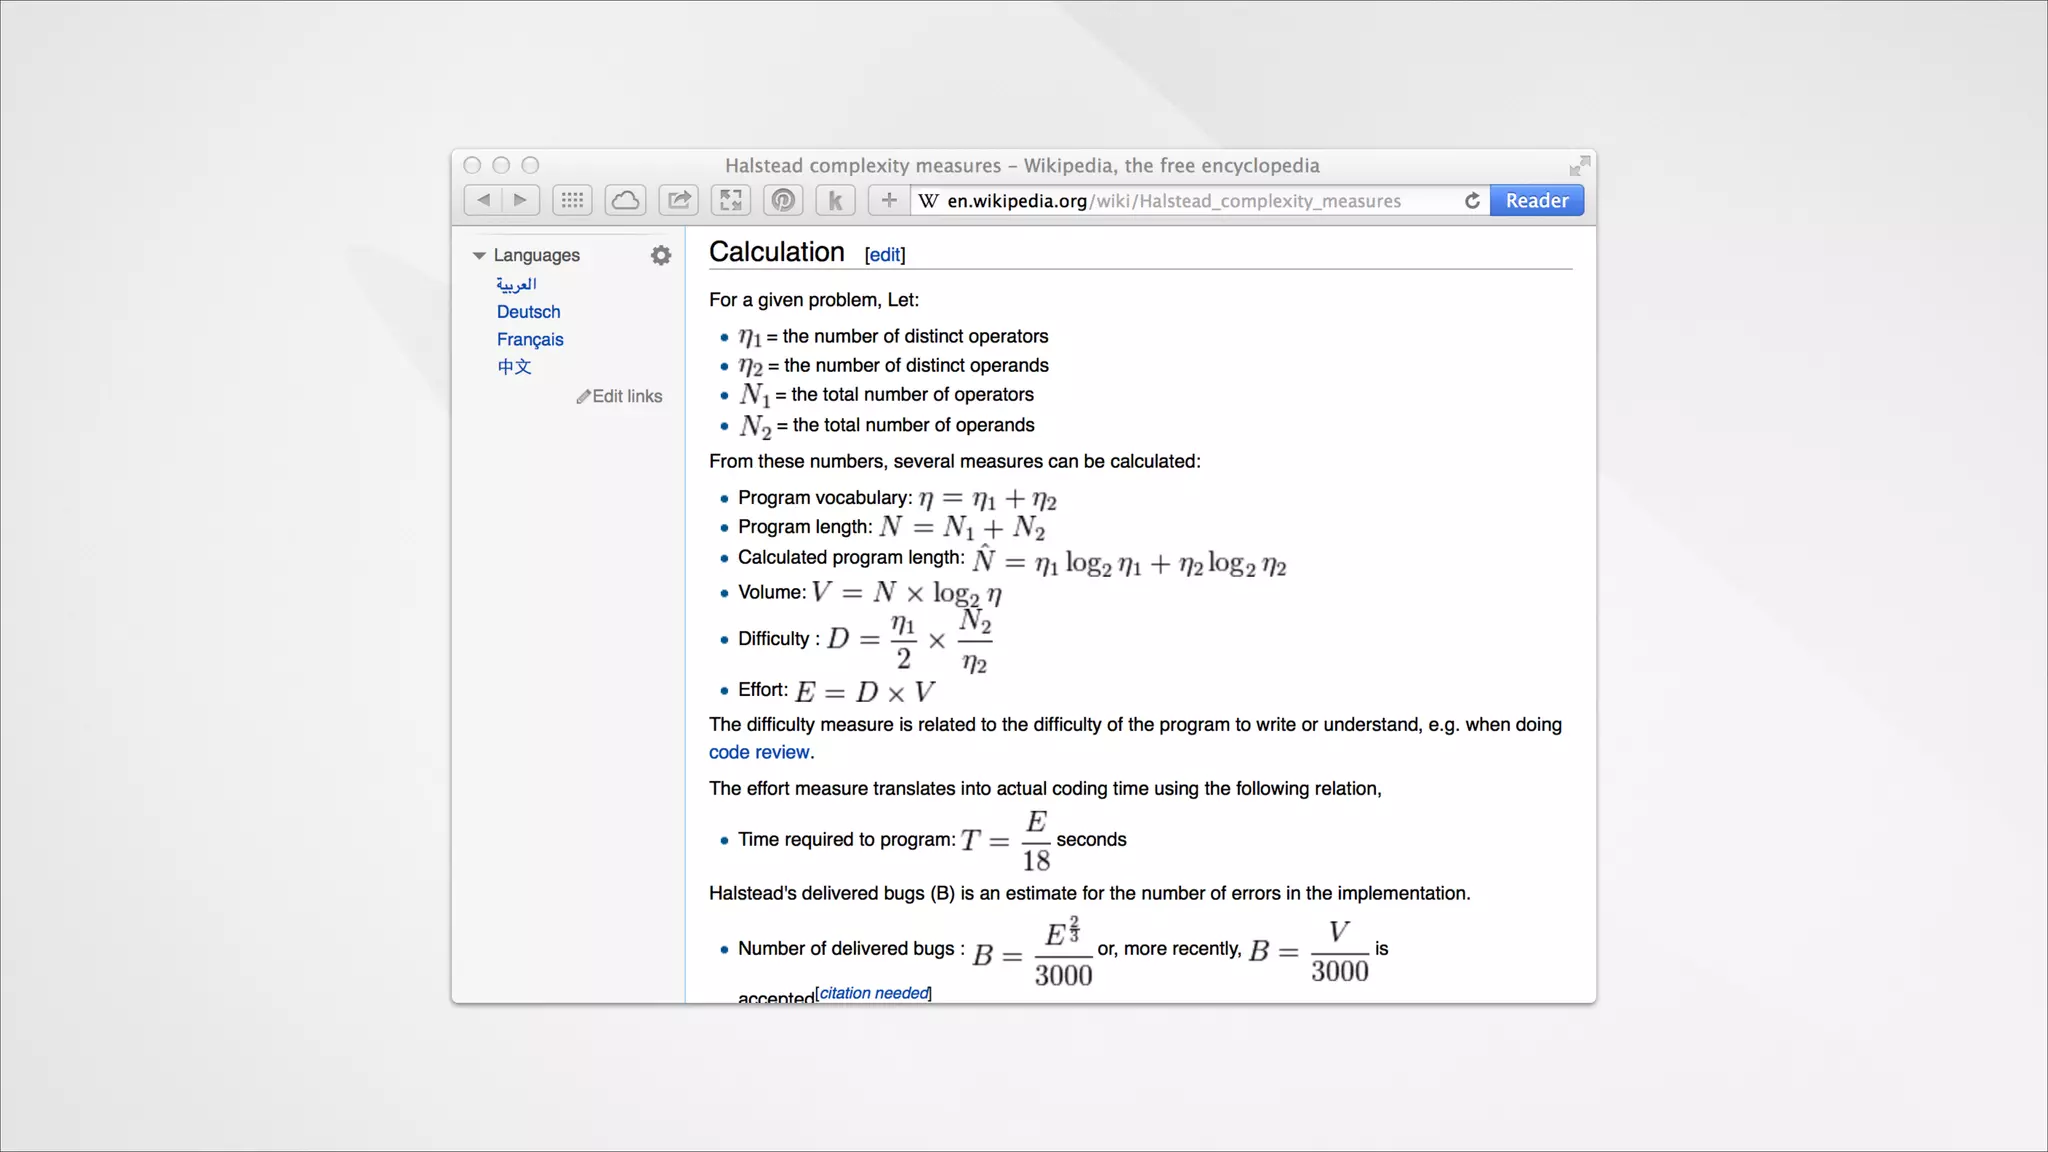
Task: Switch to Deutsch language article
Action: [528, 312]
